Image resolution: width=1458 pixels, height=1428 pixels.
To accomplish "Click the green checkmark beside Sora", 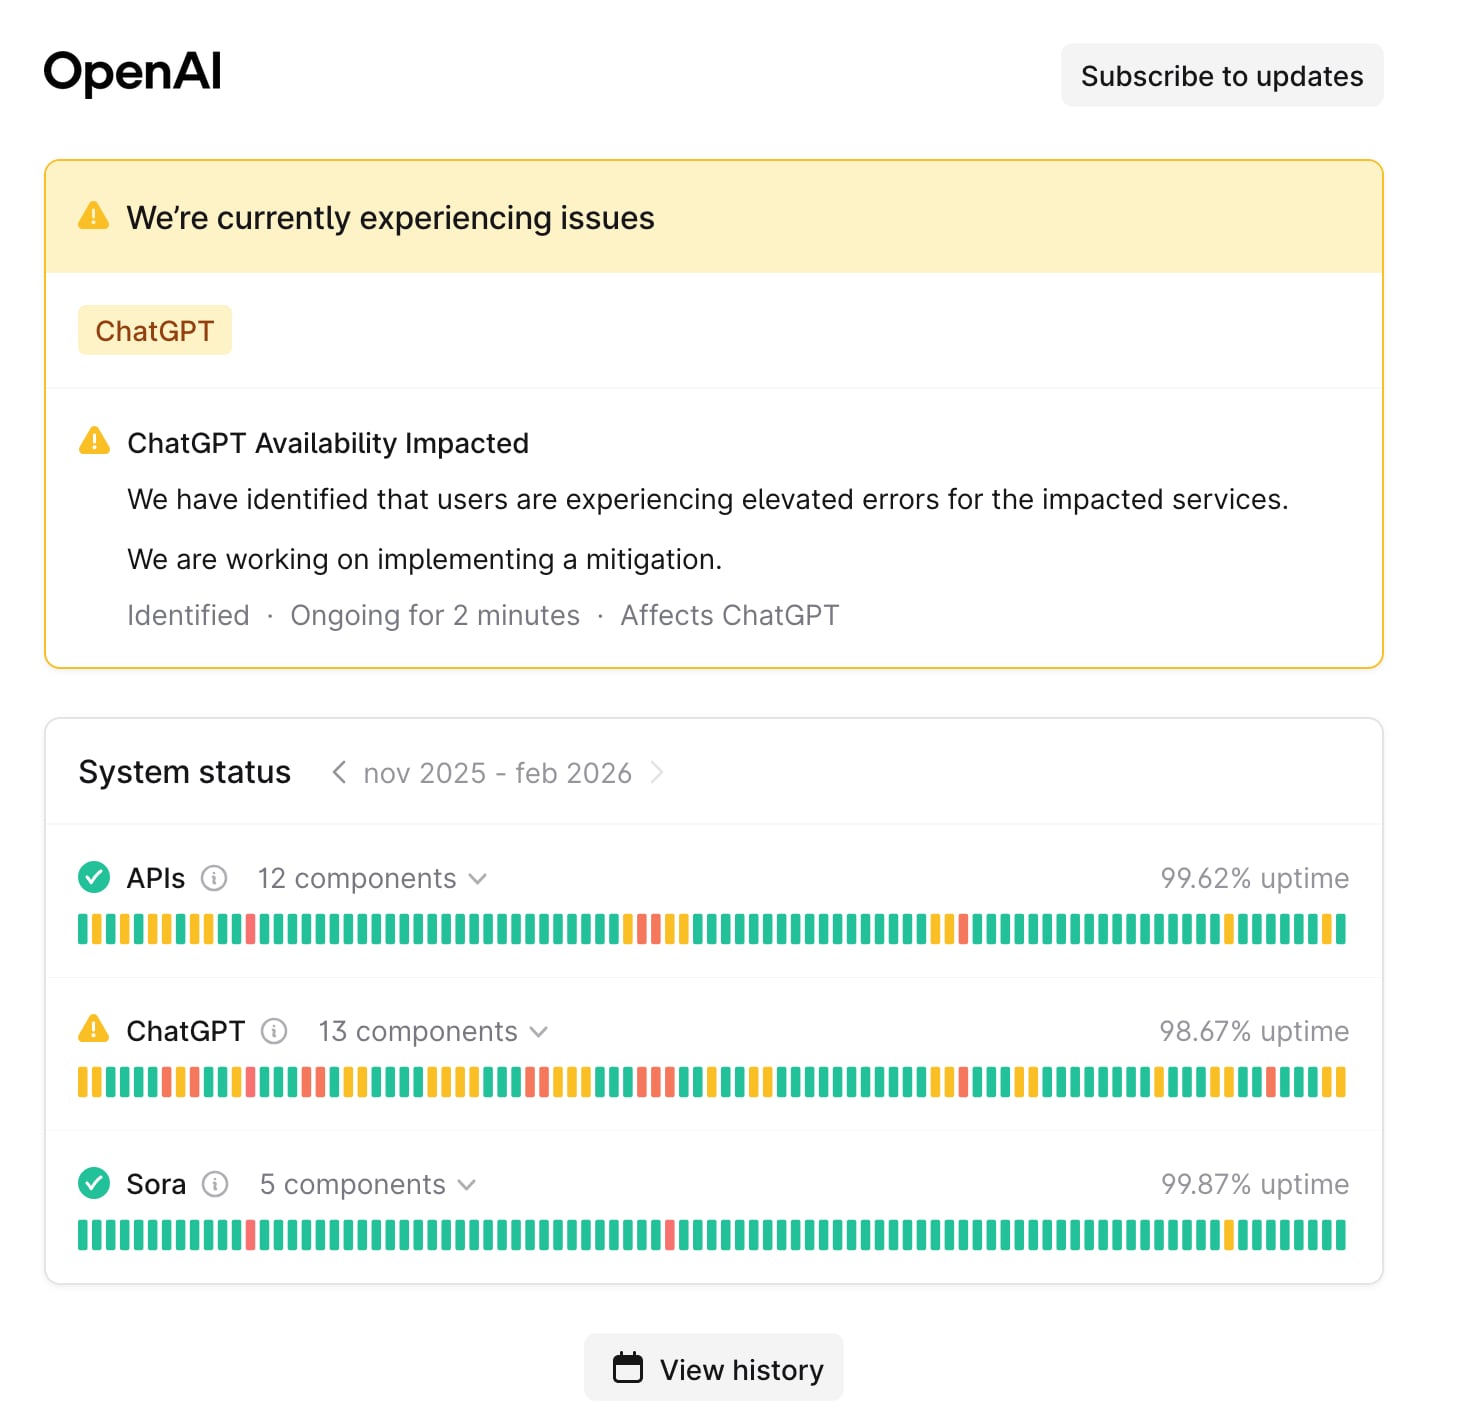I will coord(93,1183).
